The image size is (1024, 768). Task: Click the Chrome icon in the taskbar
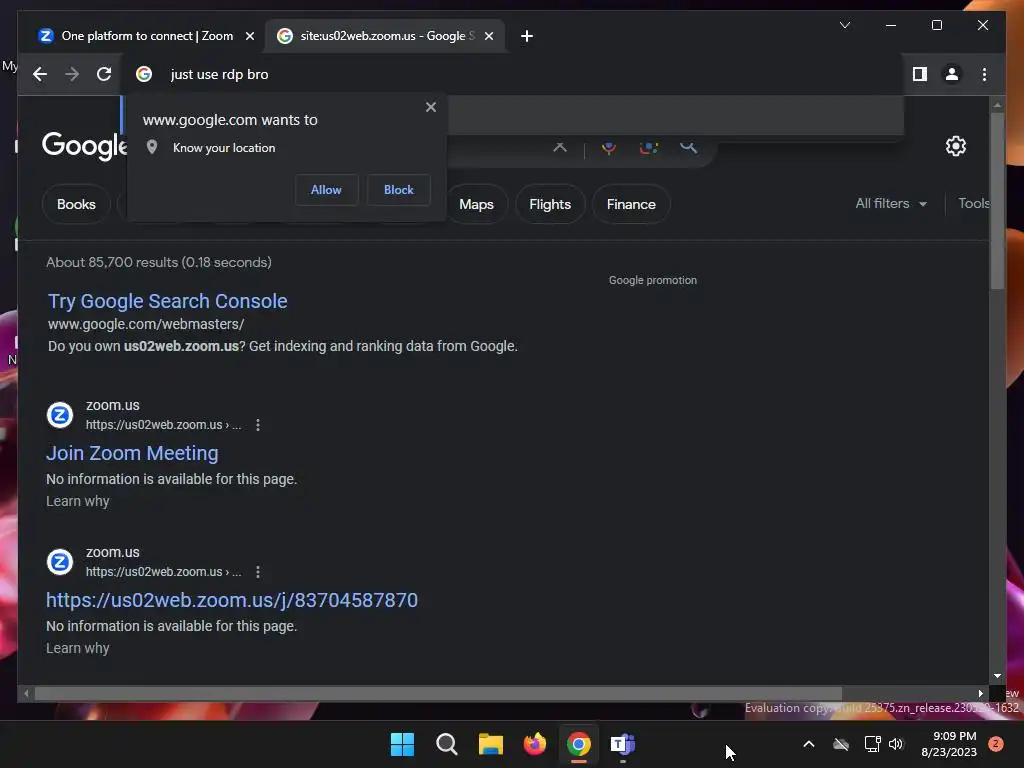coord(579,744)
